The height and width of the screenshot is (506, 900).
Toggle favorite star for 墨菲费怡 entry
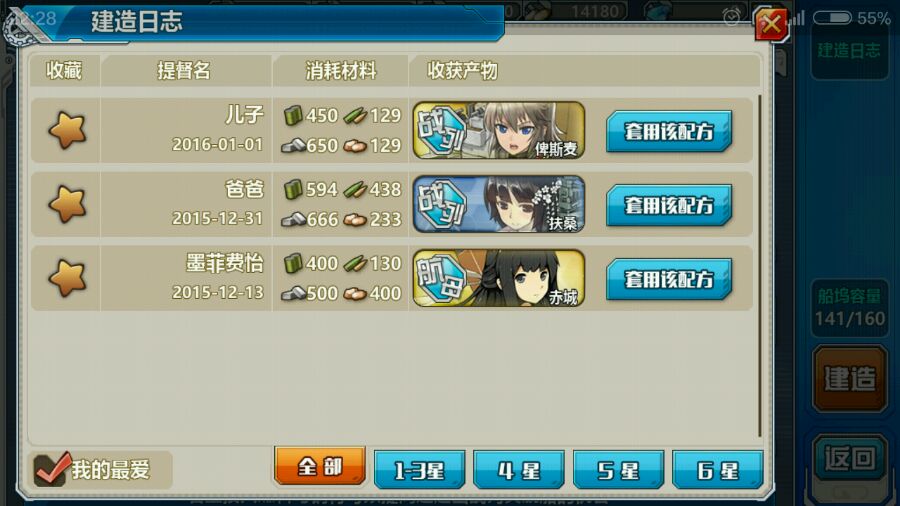67,278
